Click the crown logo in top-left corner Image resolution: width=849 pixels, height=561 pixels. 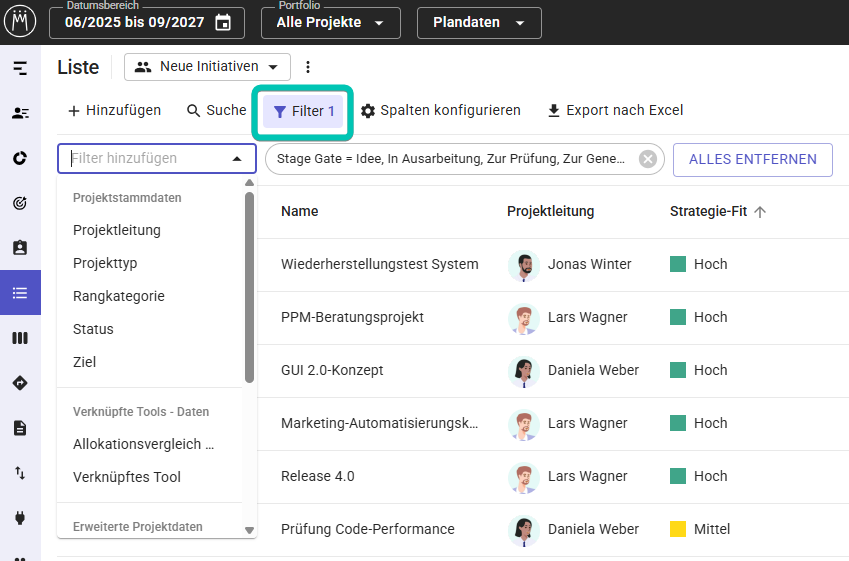[x=20, y=20]
